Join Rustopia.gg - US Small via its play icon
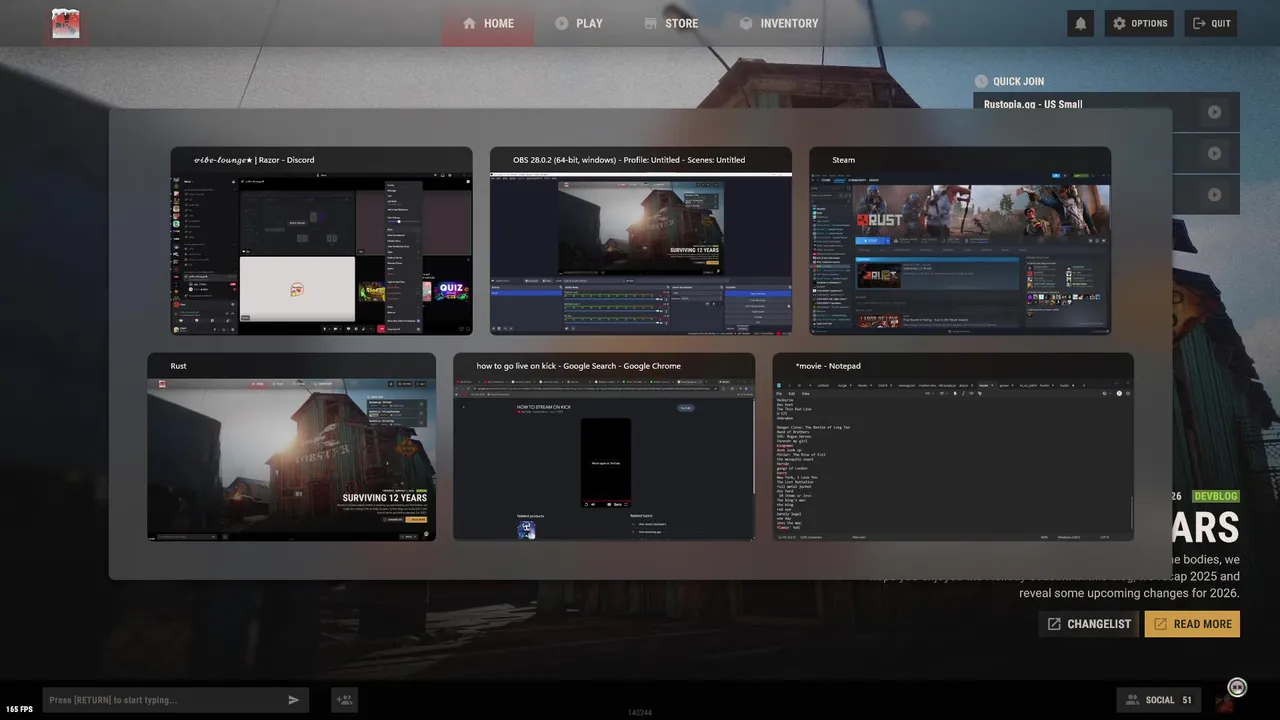The height and width of the screenshot is (720, 1280). [x=1214, y=112]
